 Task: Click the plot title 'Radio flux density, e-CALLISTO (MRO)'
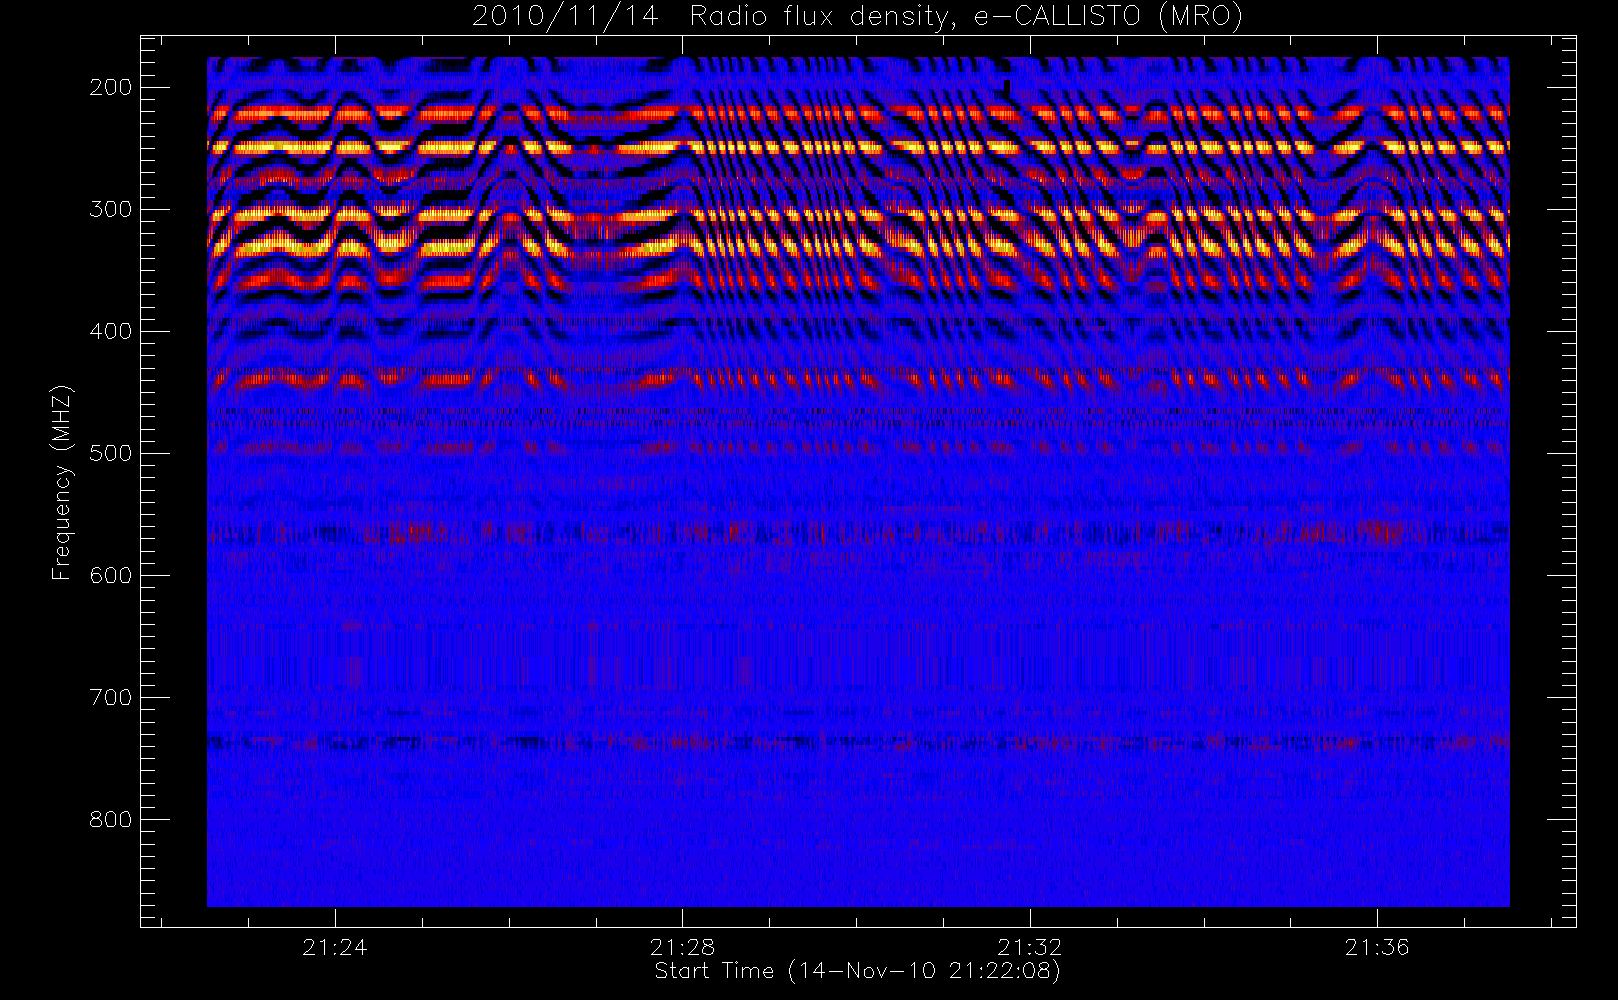pyautogui.click(x=966, y=17)
